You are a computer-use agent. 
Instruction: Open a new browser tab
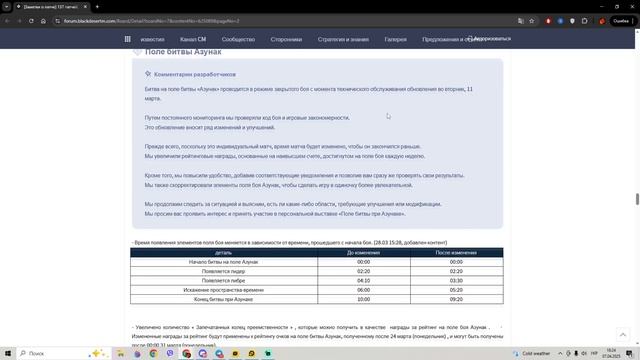coord(97,7)
